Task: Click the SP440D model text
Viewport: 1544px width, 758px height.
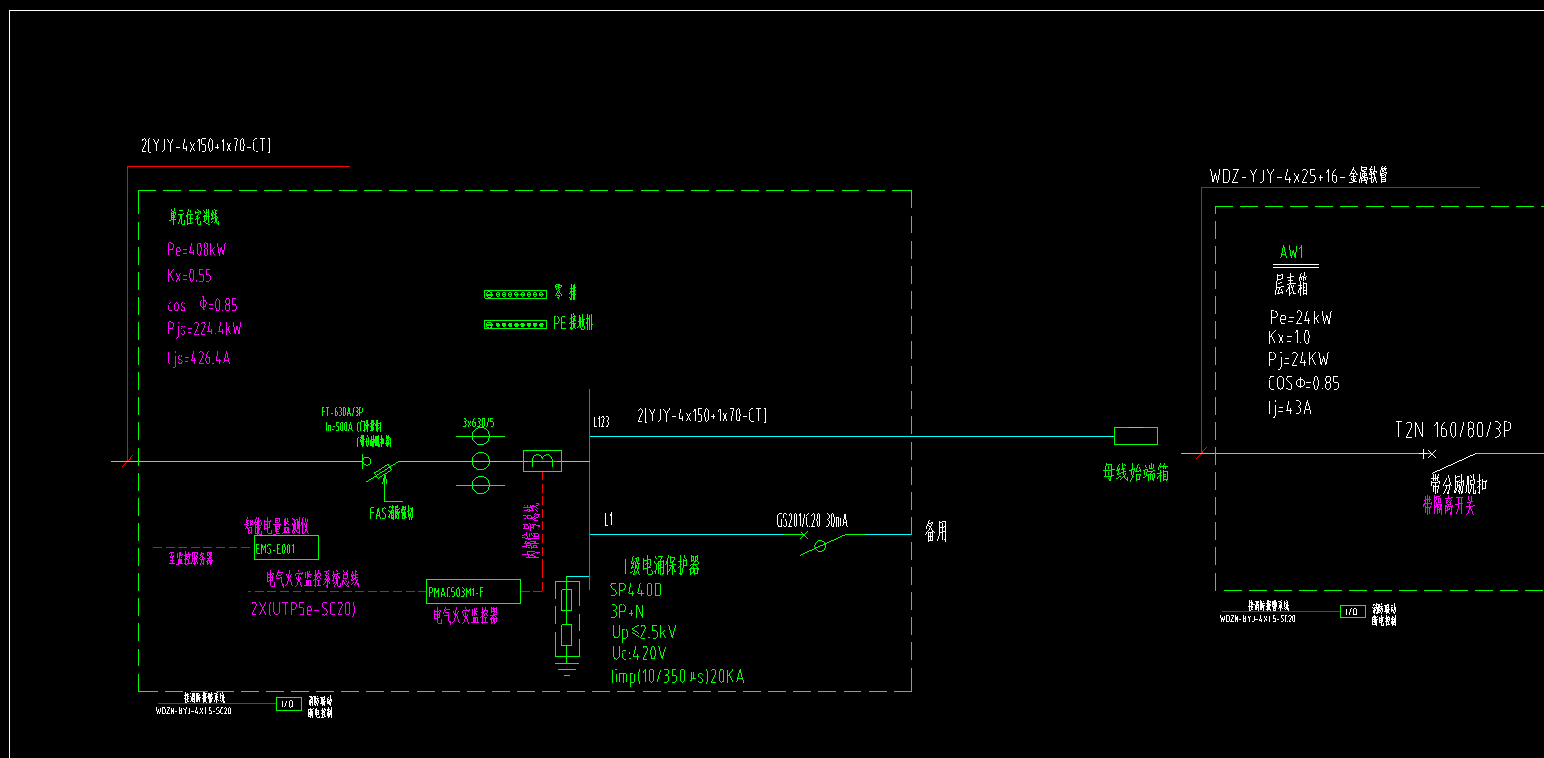Action: coord(636,590)
